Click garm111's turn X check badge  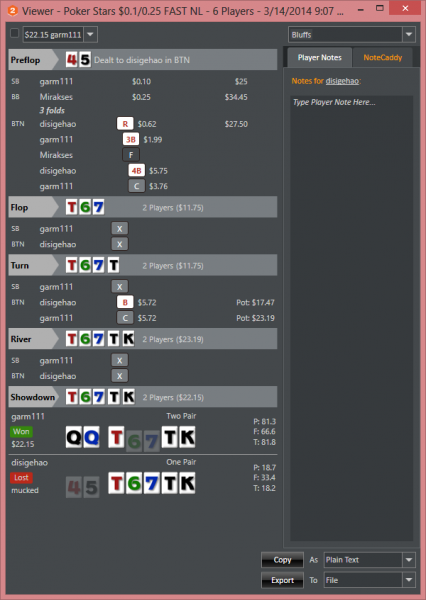(x=119, y=287)
